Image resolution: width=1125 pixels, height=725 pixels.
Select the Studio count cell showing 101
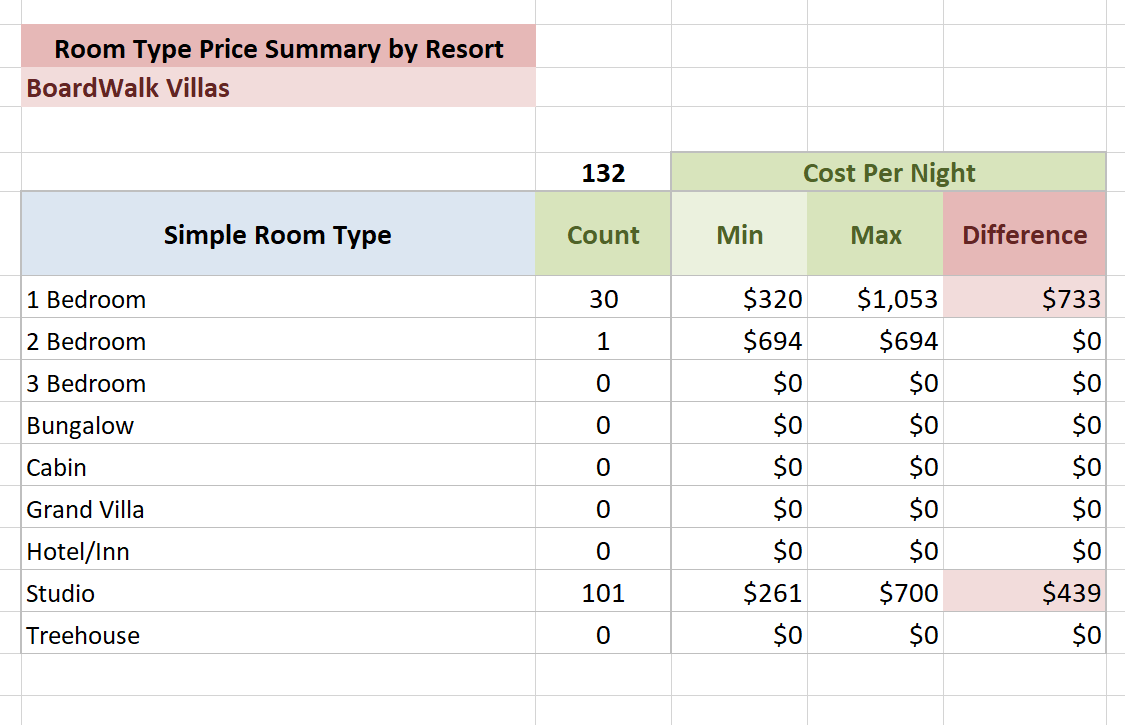[x=603, y=593]
